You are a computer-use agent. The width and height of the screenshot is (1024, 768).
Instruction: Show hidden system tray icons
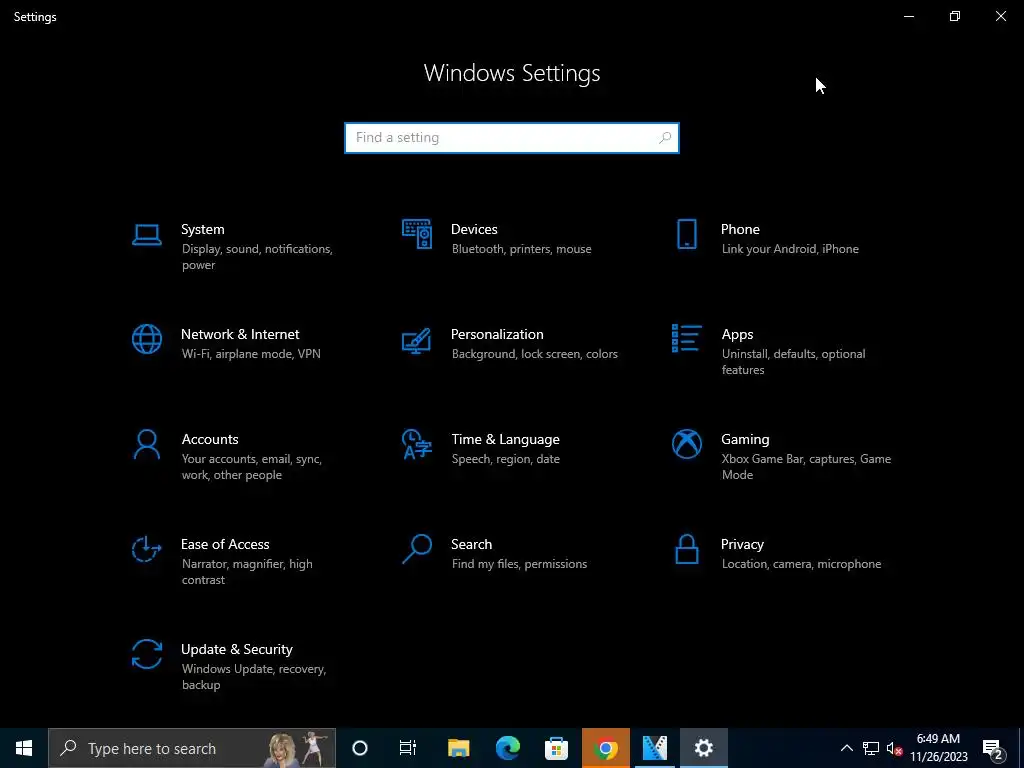tap(846, 748)
